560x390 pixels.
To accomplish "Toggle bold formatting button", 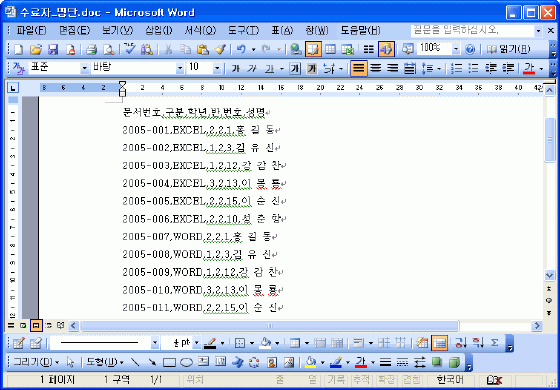I will [x=235, y=68].
